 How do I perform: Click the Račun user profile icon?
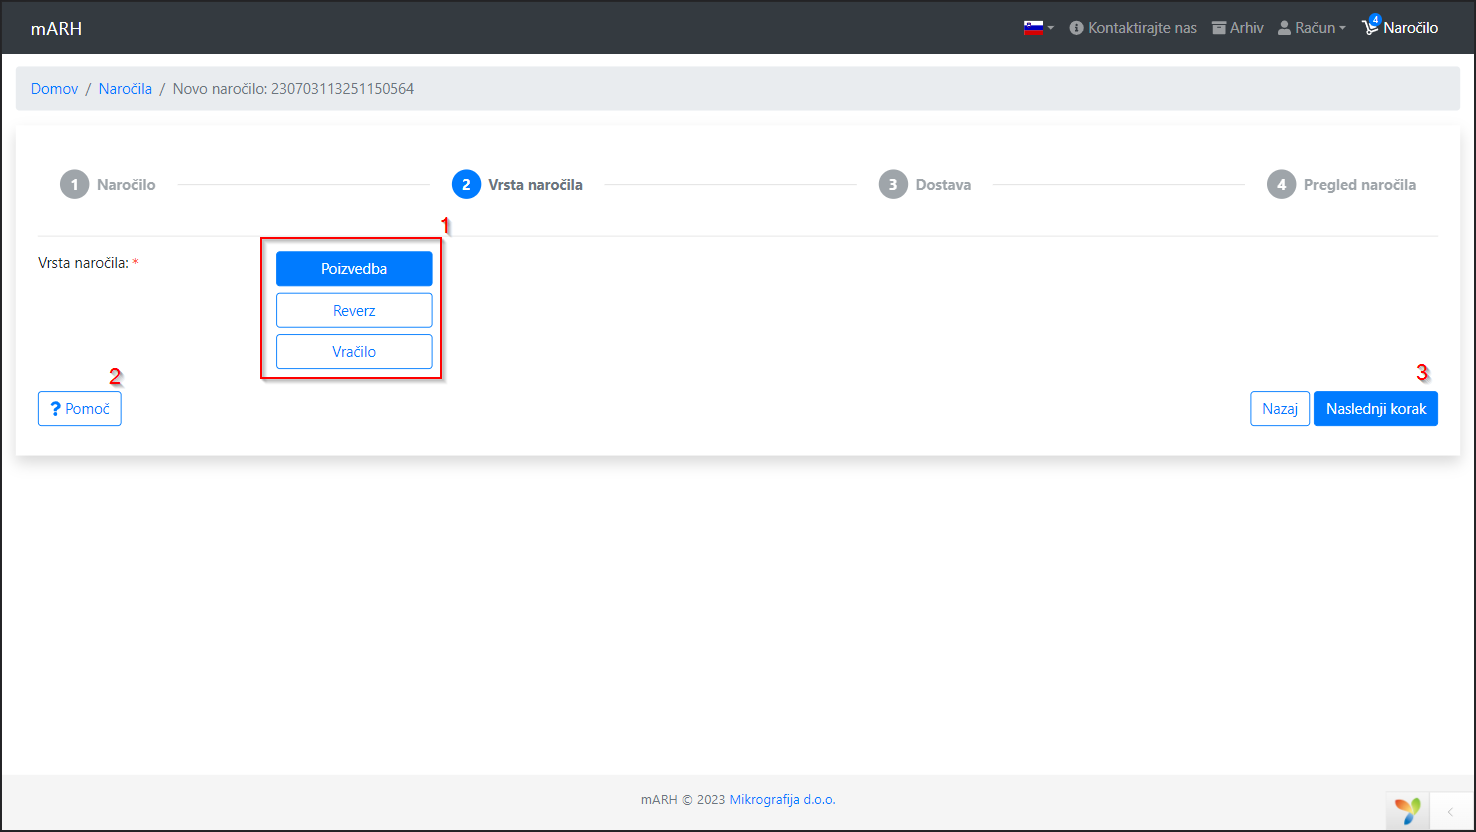click(x=1285, y=28)
